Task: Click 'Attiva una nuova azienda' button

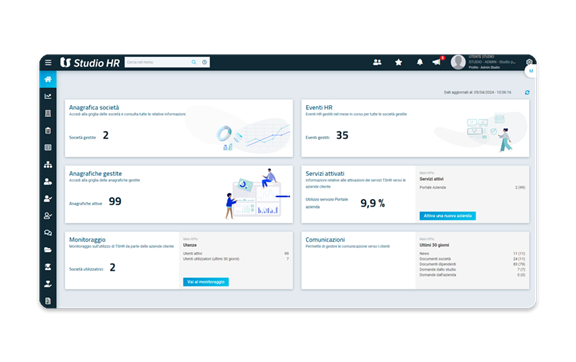Action: coord(447,216)
